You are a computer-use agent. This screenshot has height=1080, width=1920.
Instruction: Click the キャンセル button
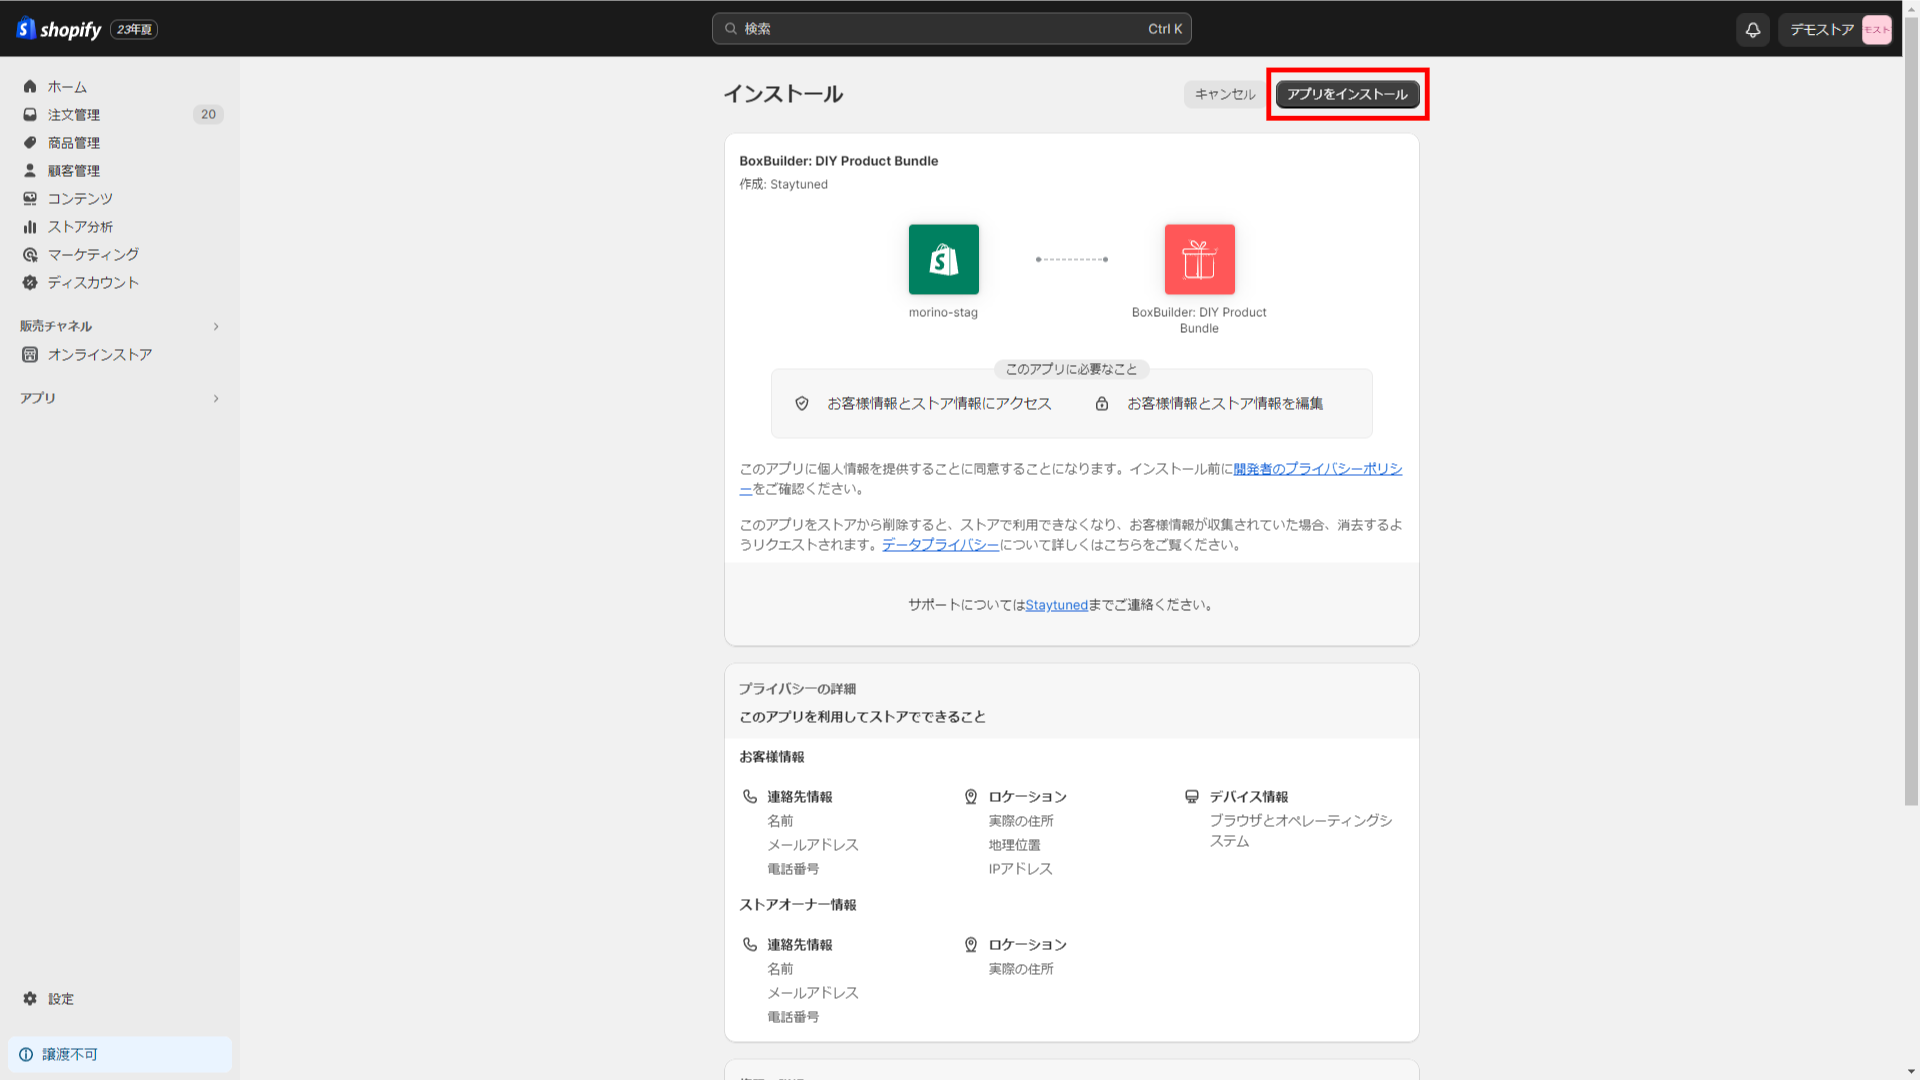click(x=1223, y=93)
